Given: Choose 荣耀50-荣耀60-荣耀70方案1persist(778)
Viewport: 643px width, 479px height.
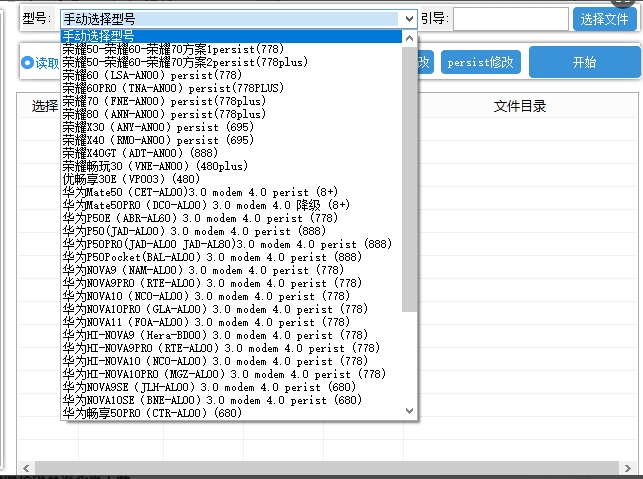Looking at the screenshot, I should 231,49.
